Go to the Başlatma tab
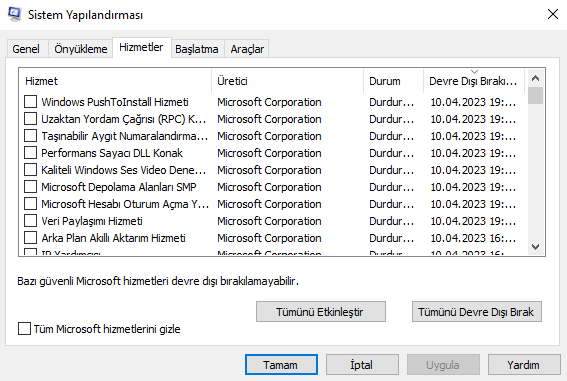Image resolution: width=567 pixels, height=381 pixels. pos(197,49)
